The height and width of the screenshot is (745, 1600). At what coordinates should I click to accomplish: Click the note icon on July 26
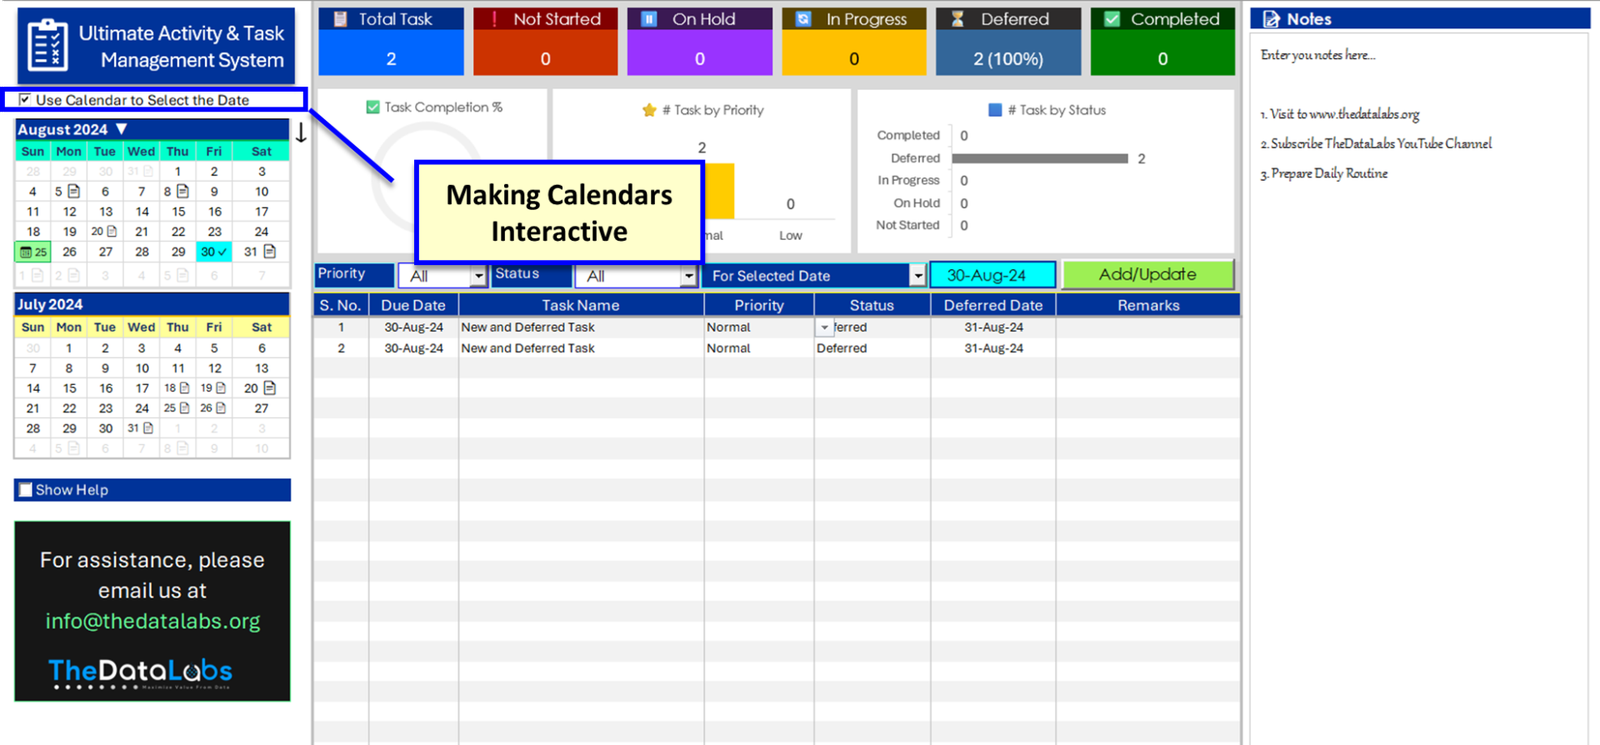[x=220, y=408]
